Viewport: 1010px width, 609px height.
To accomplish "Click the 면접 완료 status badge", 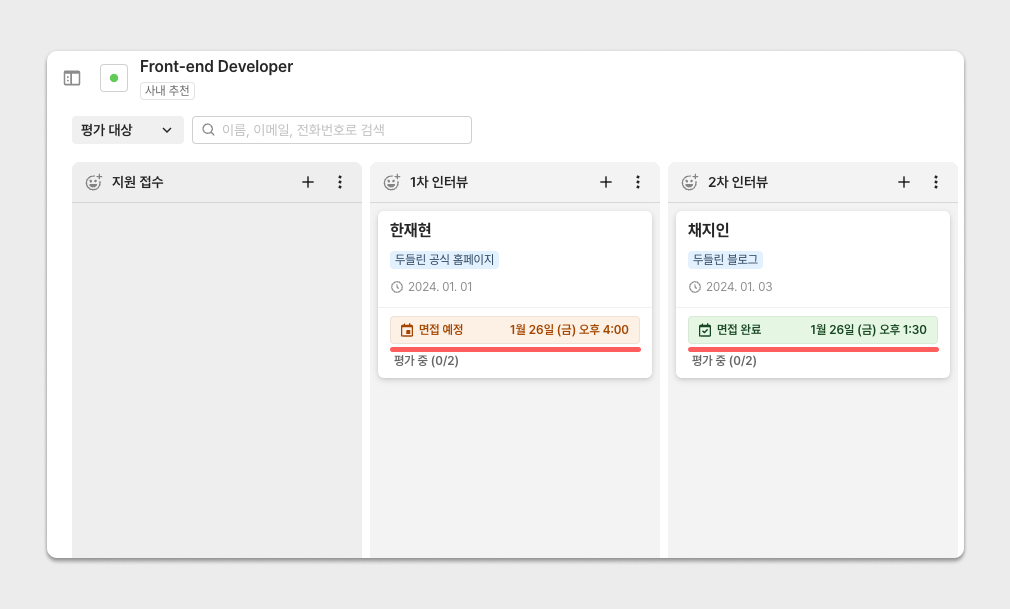I will pyautogui.click(x=812, y=330).
